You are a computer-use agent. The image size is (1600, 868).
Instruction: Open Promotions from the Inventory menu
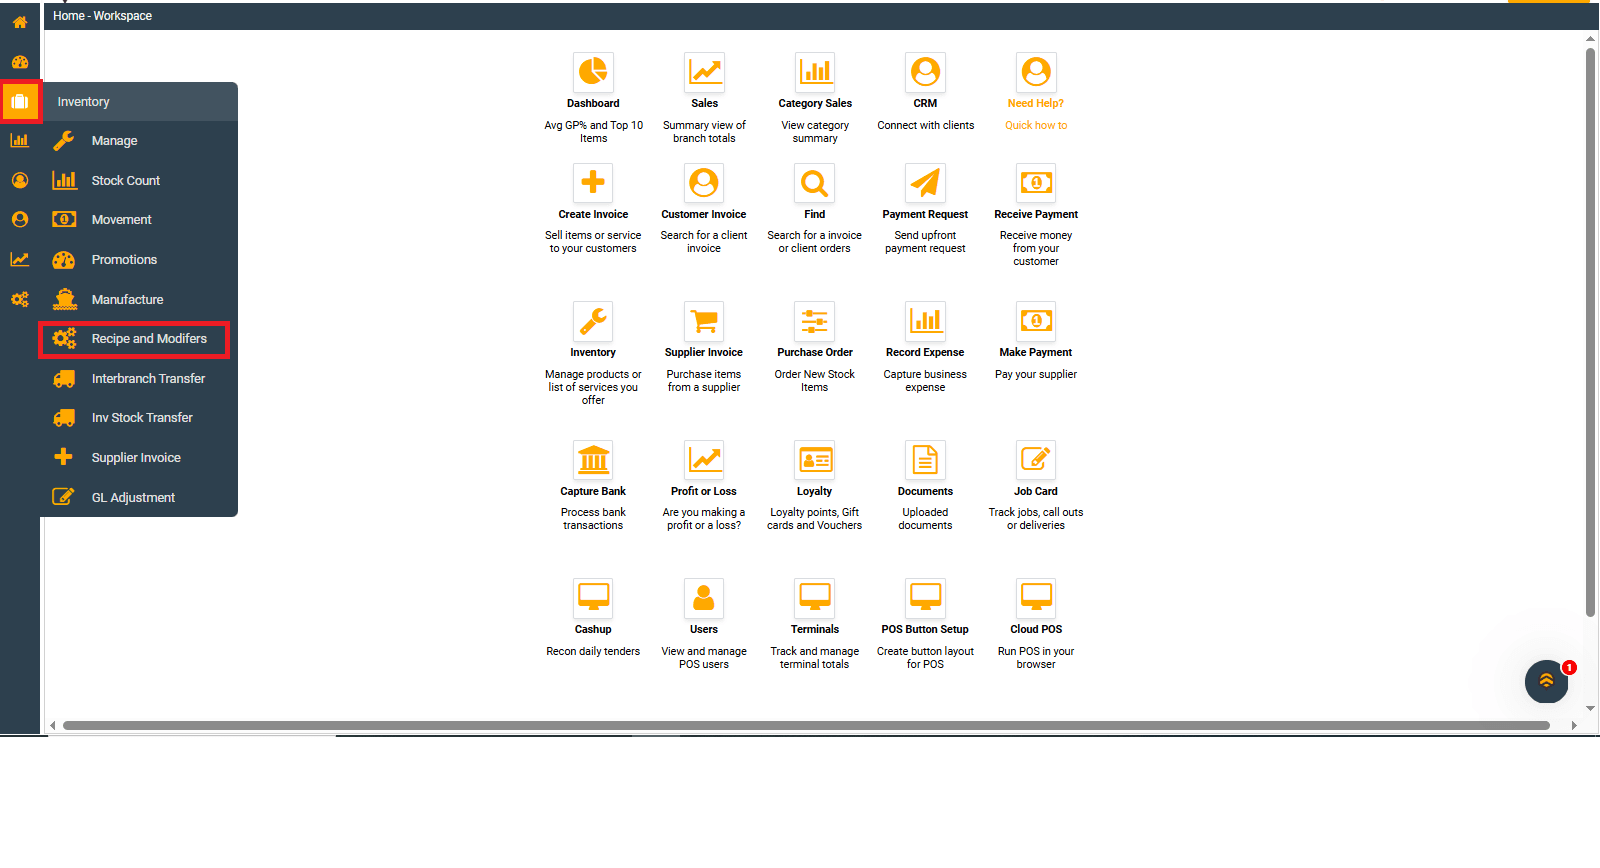(124, 260)
